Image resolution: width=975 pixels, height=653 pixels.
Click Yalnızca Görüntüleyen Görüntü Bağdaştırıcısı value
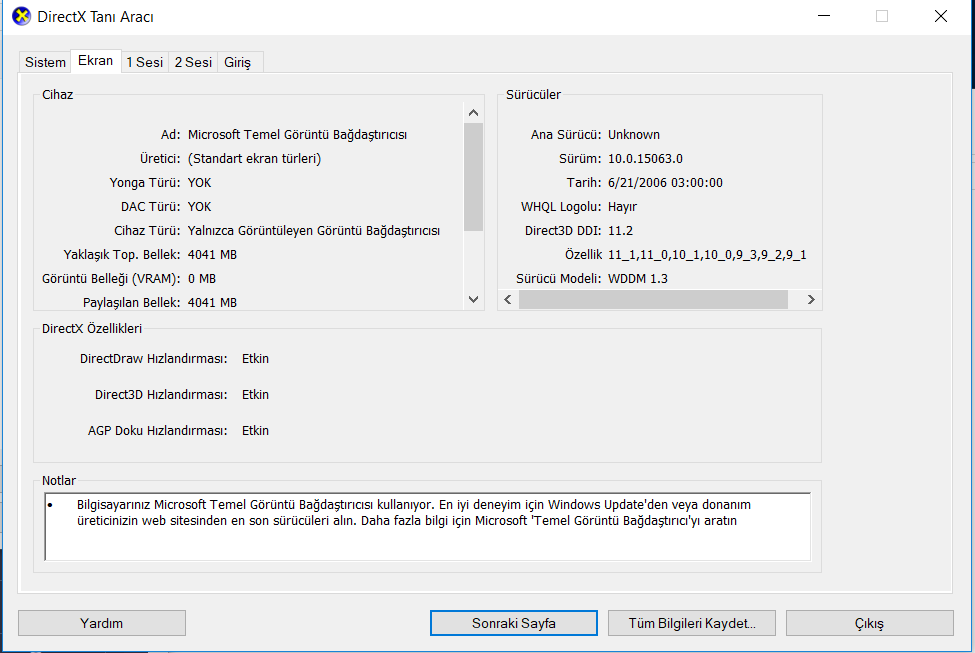click(314, 231)
